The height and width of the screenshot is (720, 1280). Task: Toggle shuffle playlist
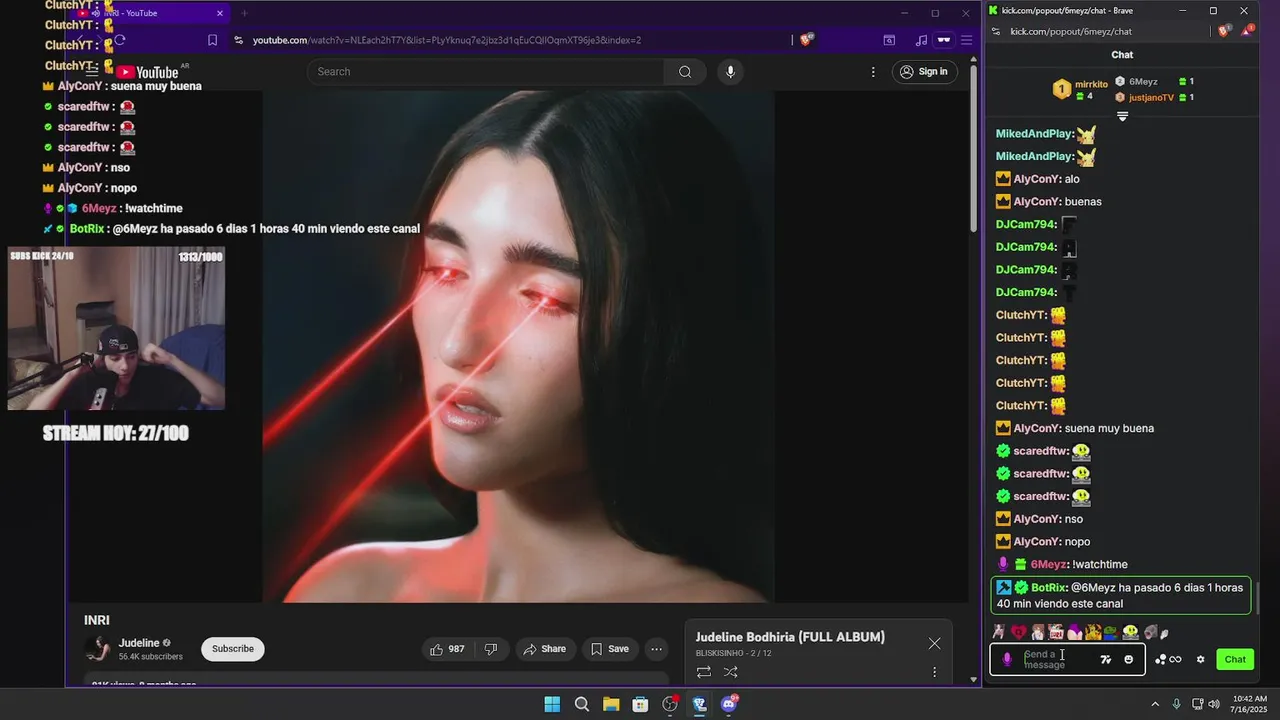pos(731,672)
